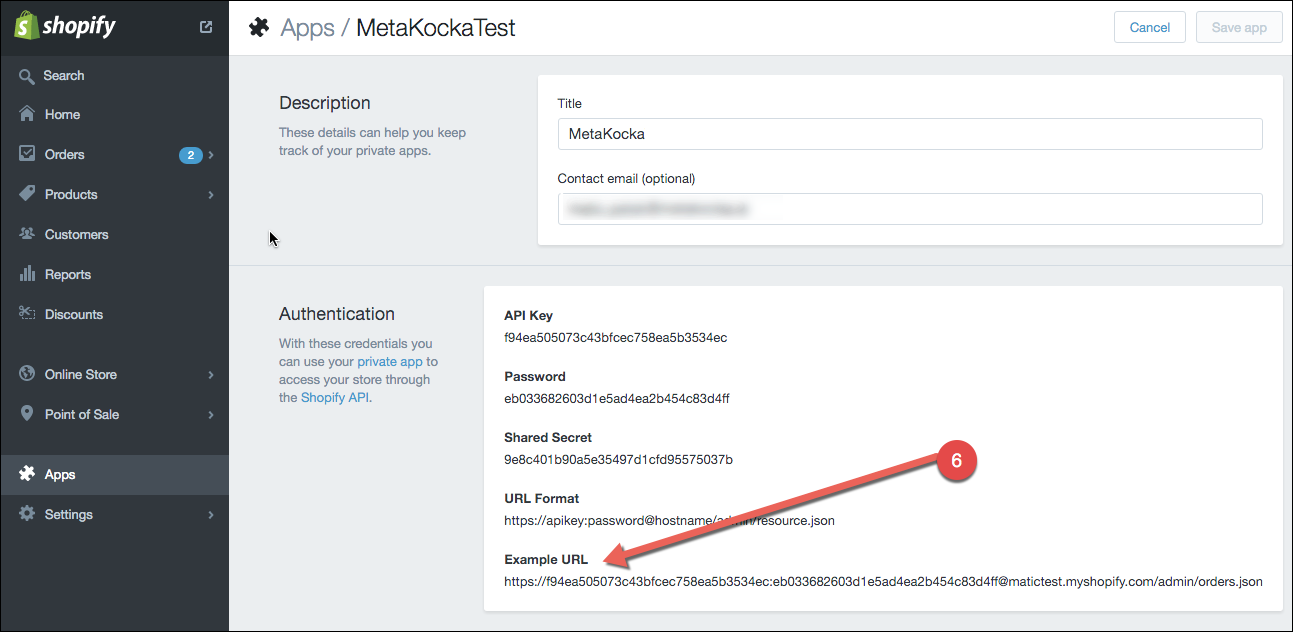Click the Title input field
1293x632 pixels.
tap(910, 133)
